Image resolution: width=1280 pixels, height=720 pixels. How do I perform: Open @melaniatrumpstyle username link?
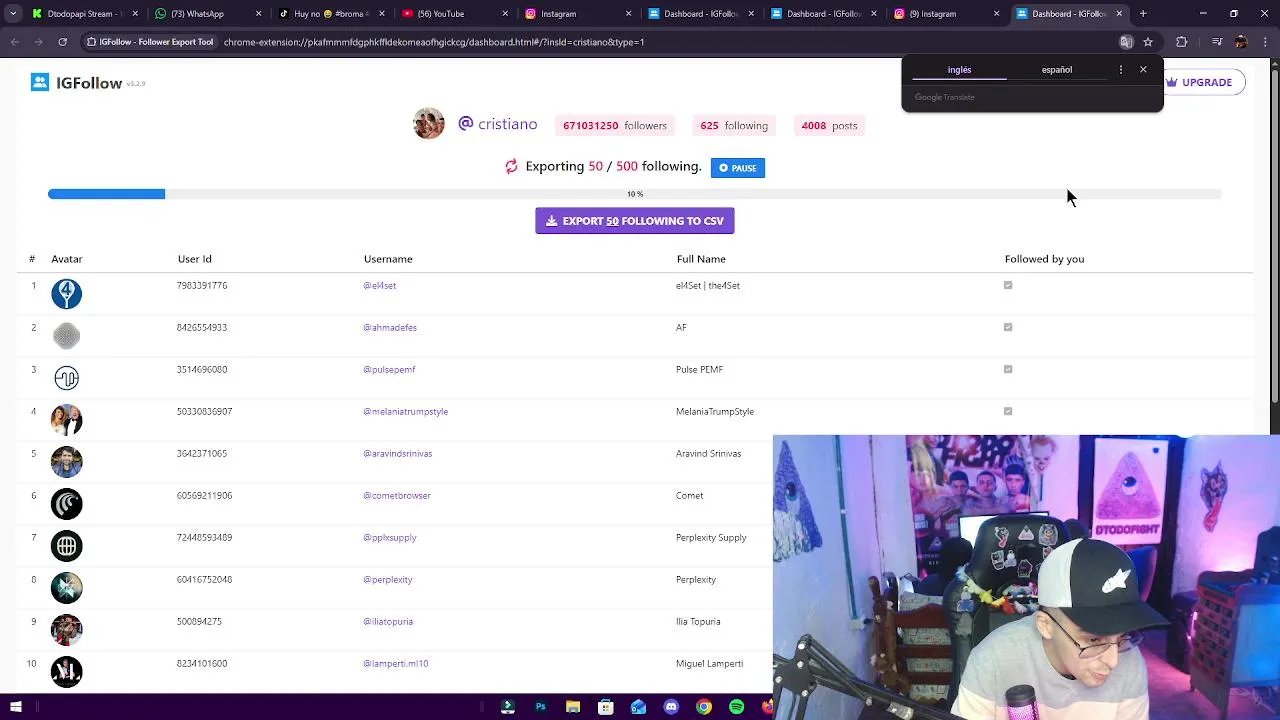click(x=406, y=411)
